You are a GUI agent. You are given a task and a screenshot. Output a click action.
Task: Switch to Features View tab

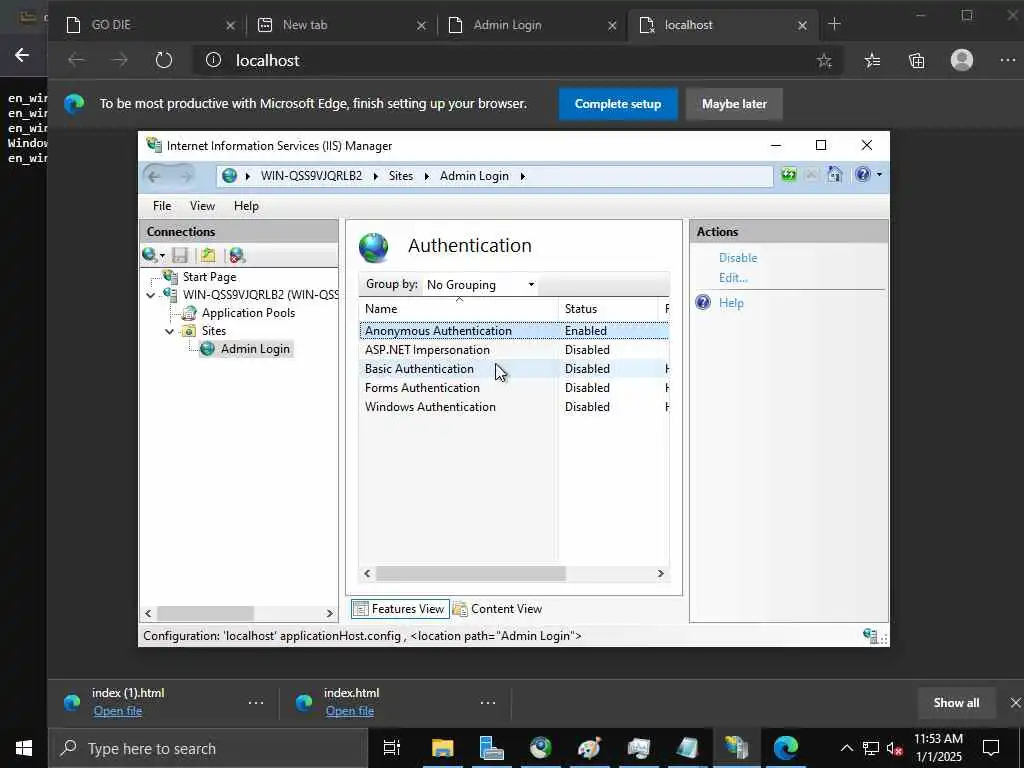[x=400, y=609]
